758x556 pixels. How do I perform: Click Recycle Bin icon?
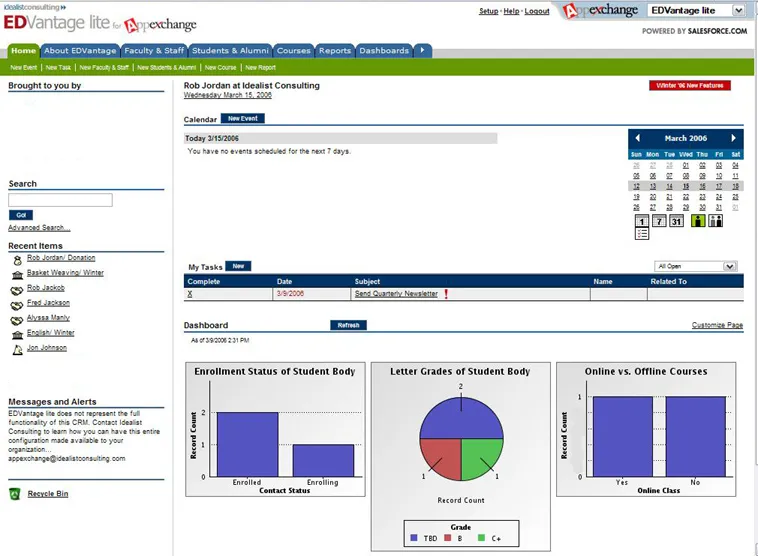(x=15, y=494)
